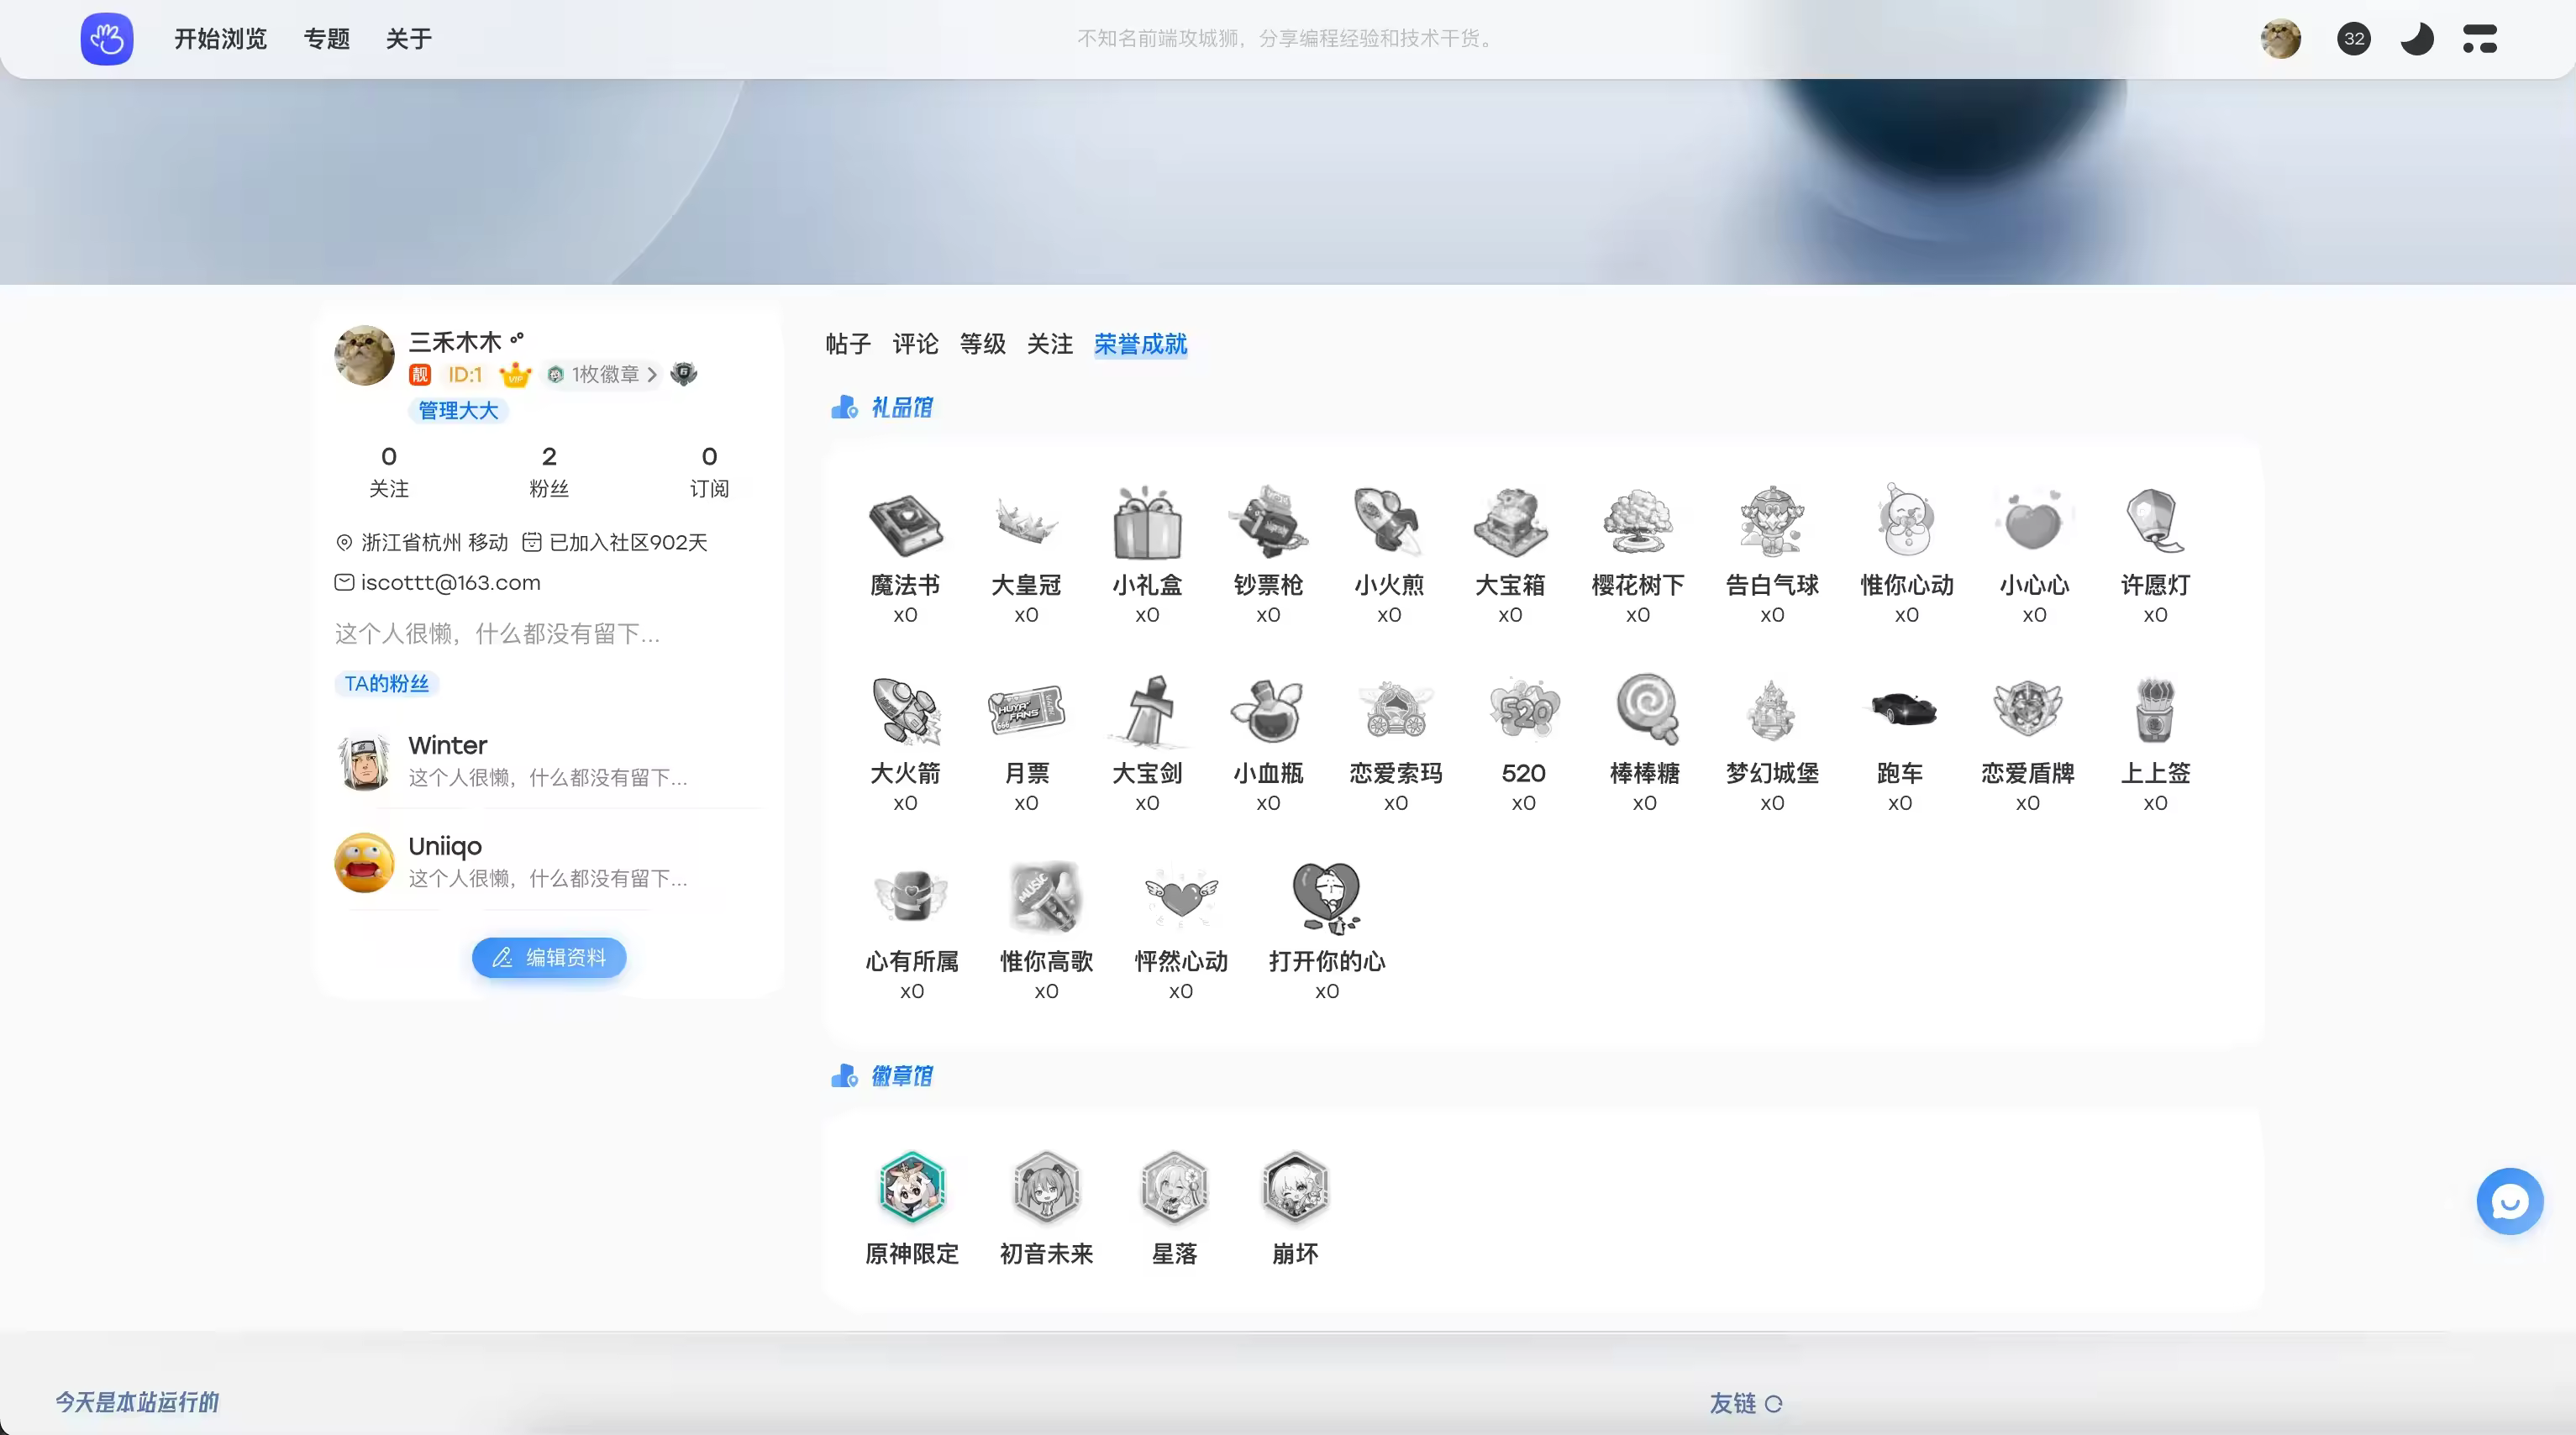Switch to the 关注 tab
The height and width of the screenshot is (1435, 2576).
tap(1050, 344)
